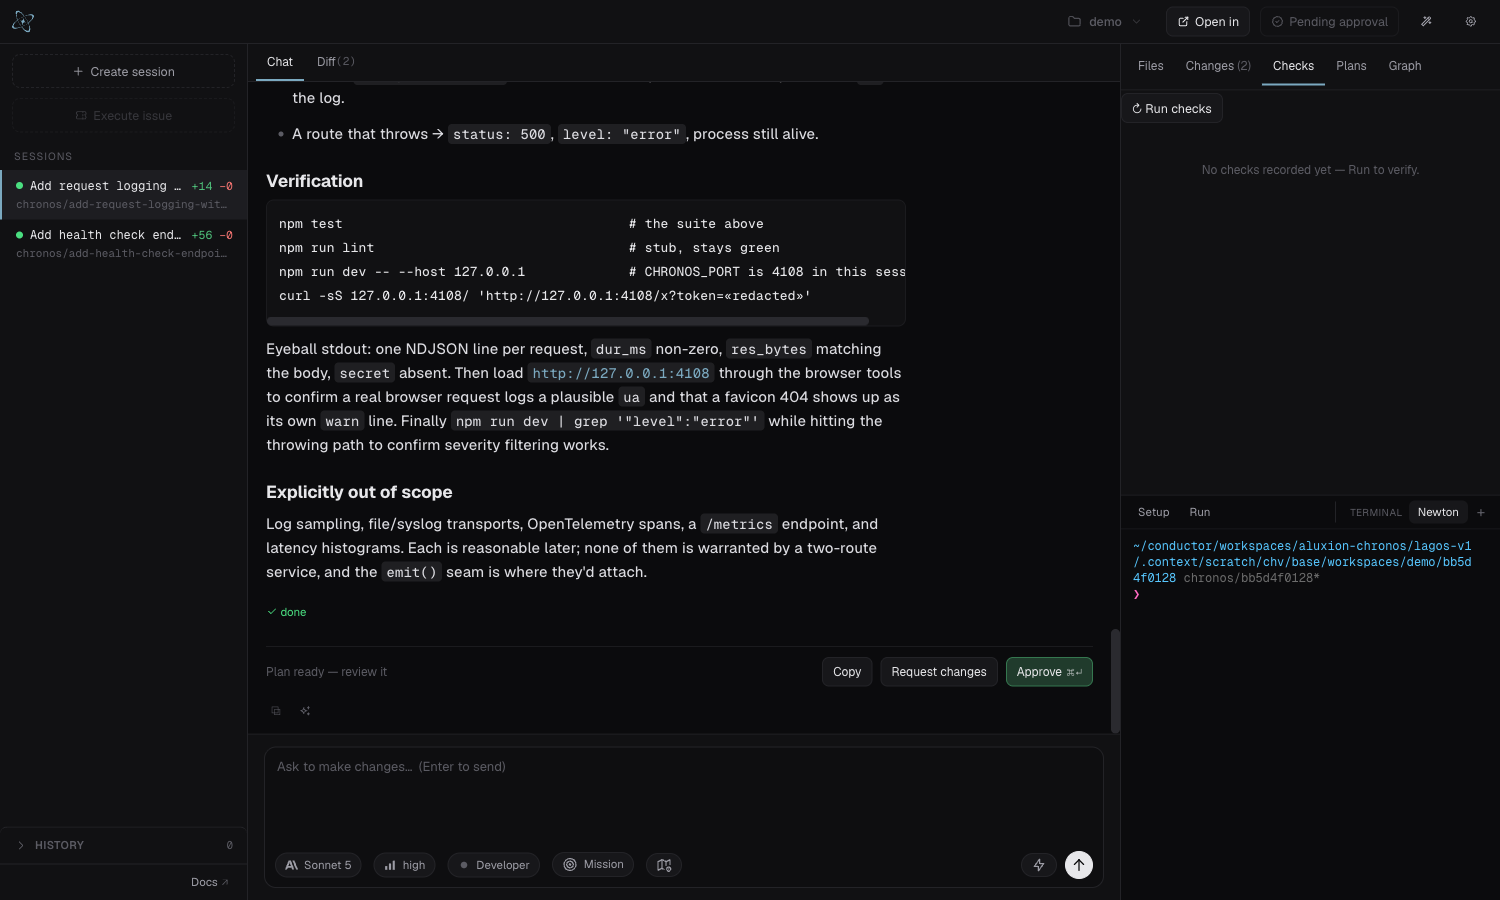Approve the plan

1049,672
